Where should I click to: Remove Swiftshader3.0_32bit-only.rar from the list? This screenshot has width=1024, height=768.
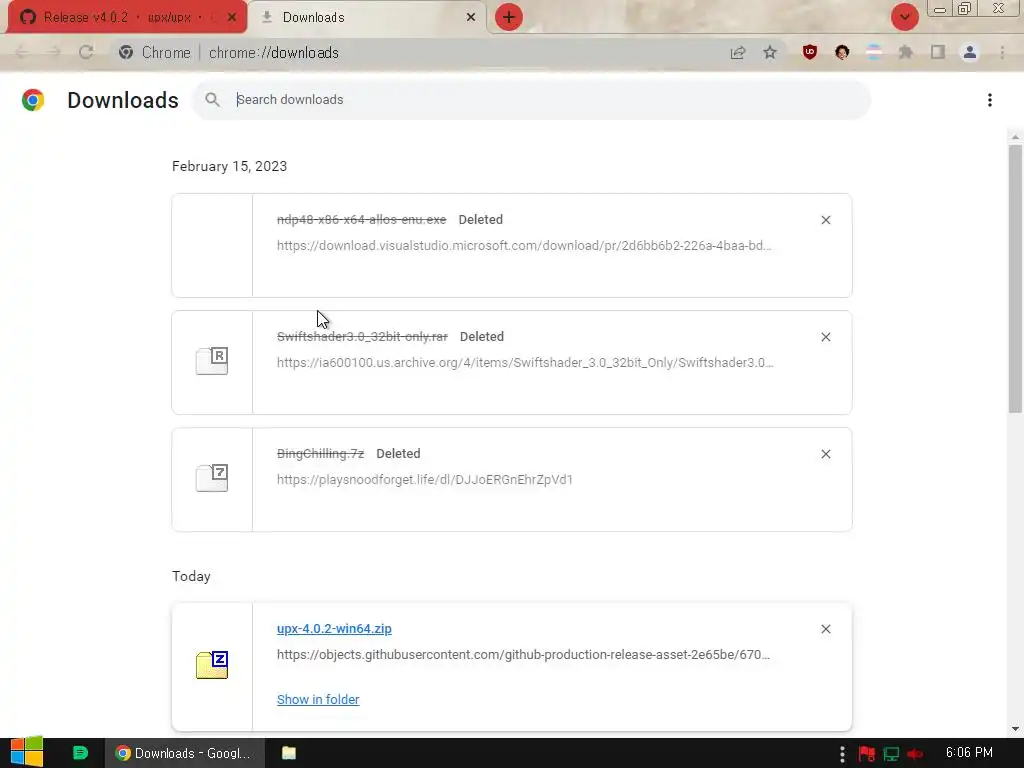point(825,337)
